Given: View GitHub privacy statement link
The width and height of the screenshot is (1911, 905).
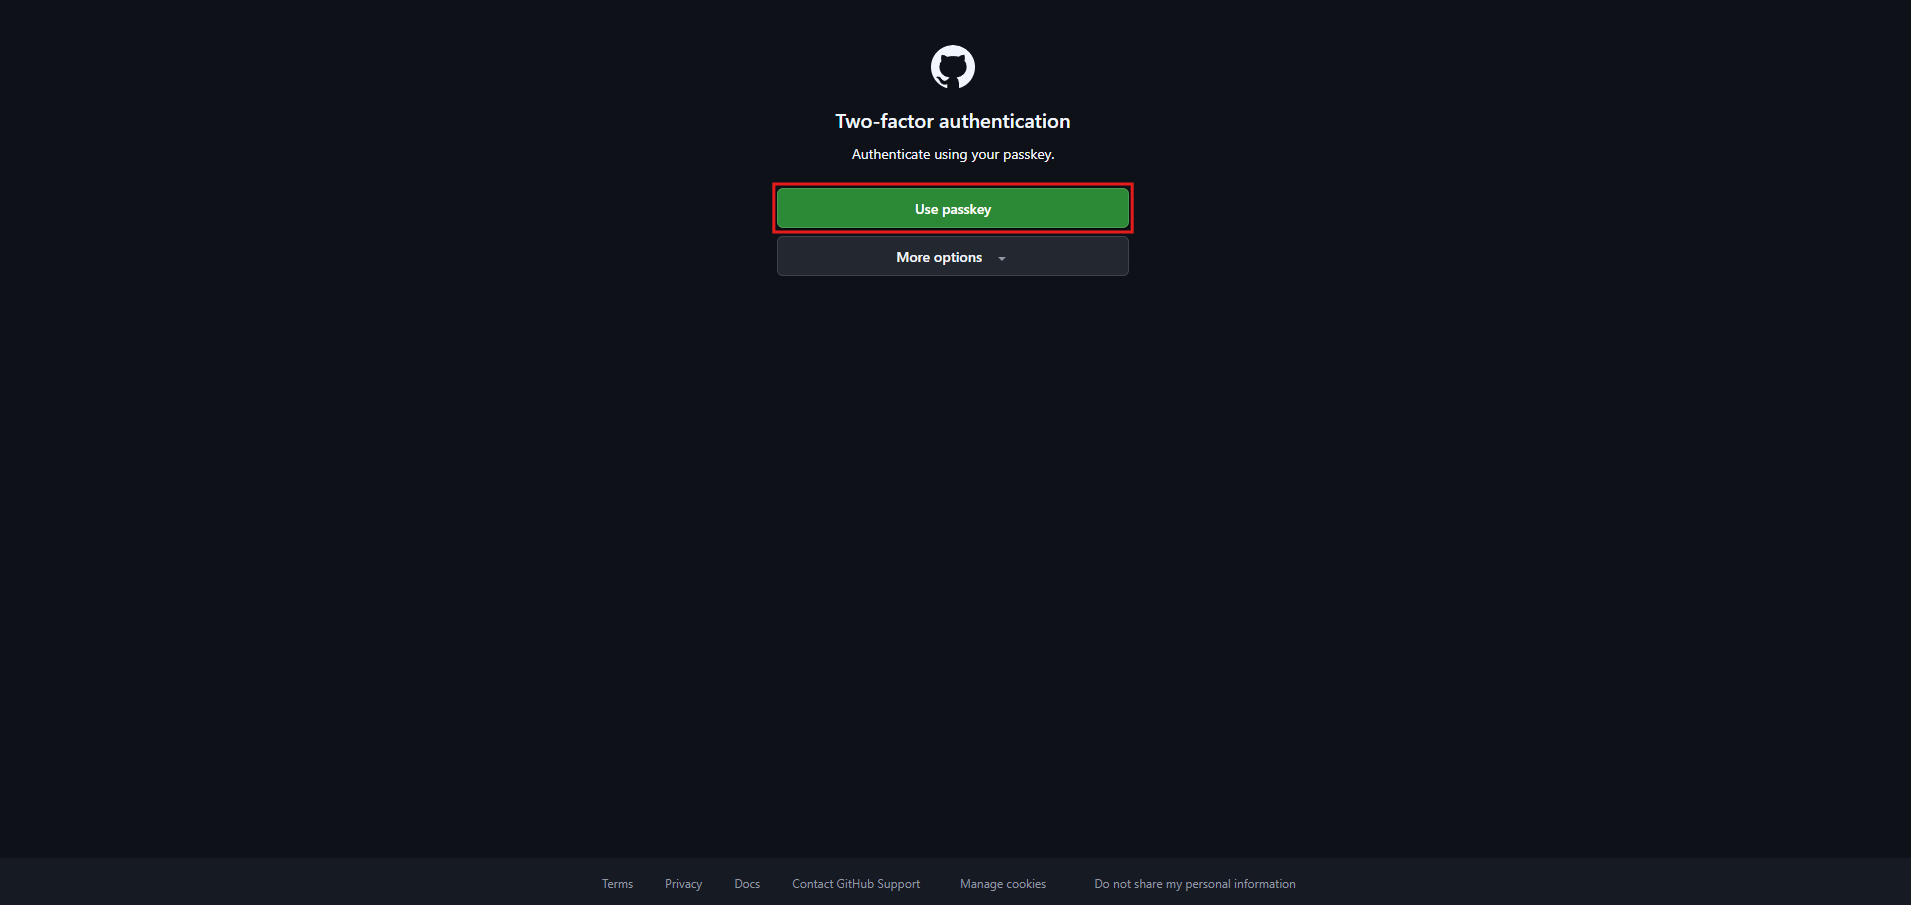Looking at the screenshot, I should pyautogui.click(x=683, y=884).
